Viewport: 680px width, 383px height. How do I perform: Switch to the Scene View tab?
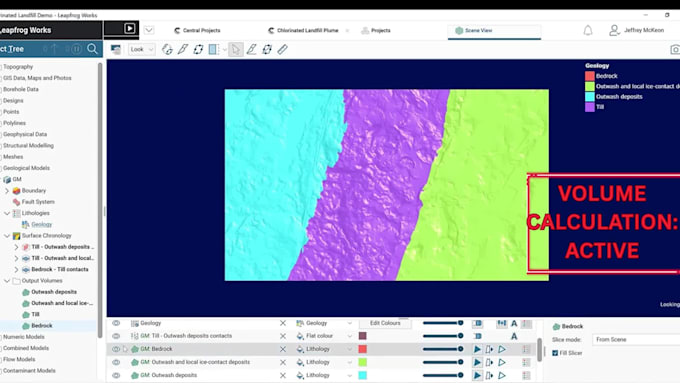tap(494, 30)
